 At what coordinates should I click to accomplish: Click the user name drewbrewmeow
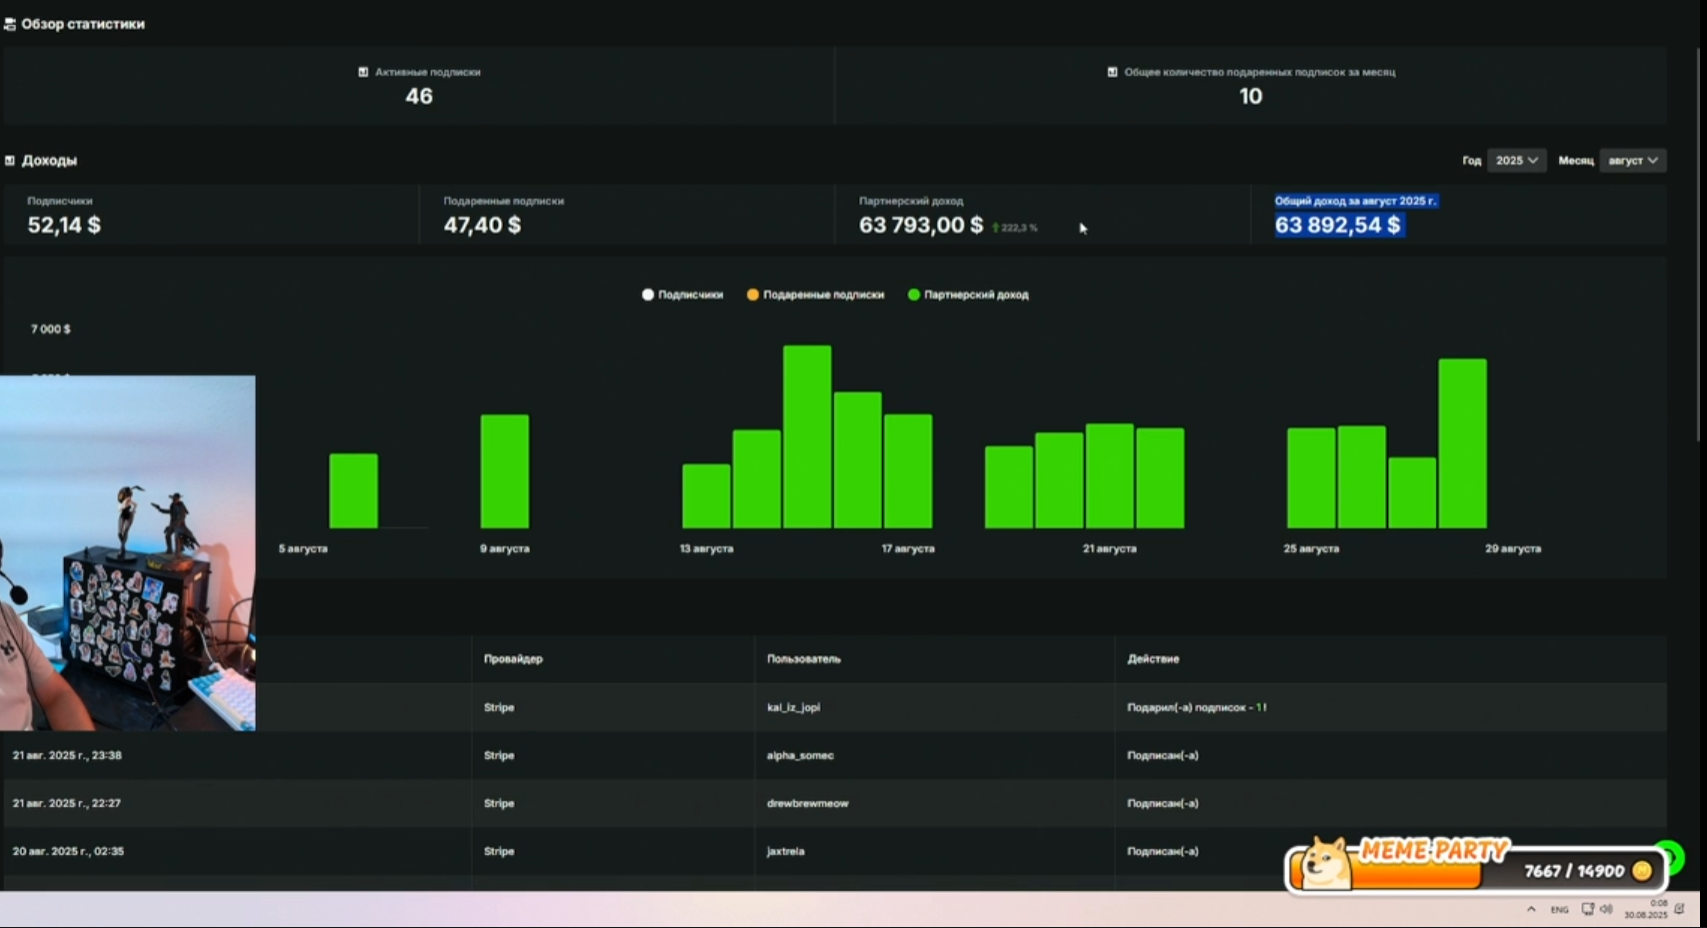click(807, 803)
